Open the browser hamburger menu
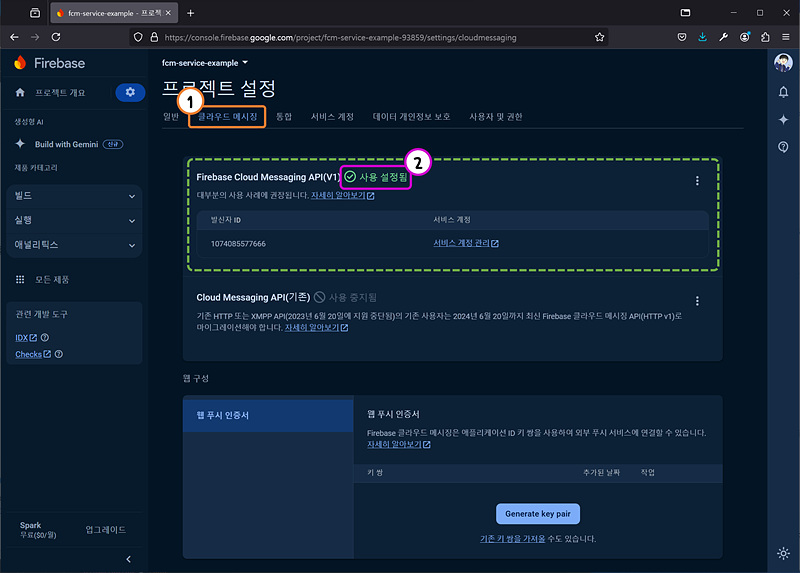The width and height of the screenshot is (800, 573). point(786,37)
